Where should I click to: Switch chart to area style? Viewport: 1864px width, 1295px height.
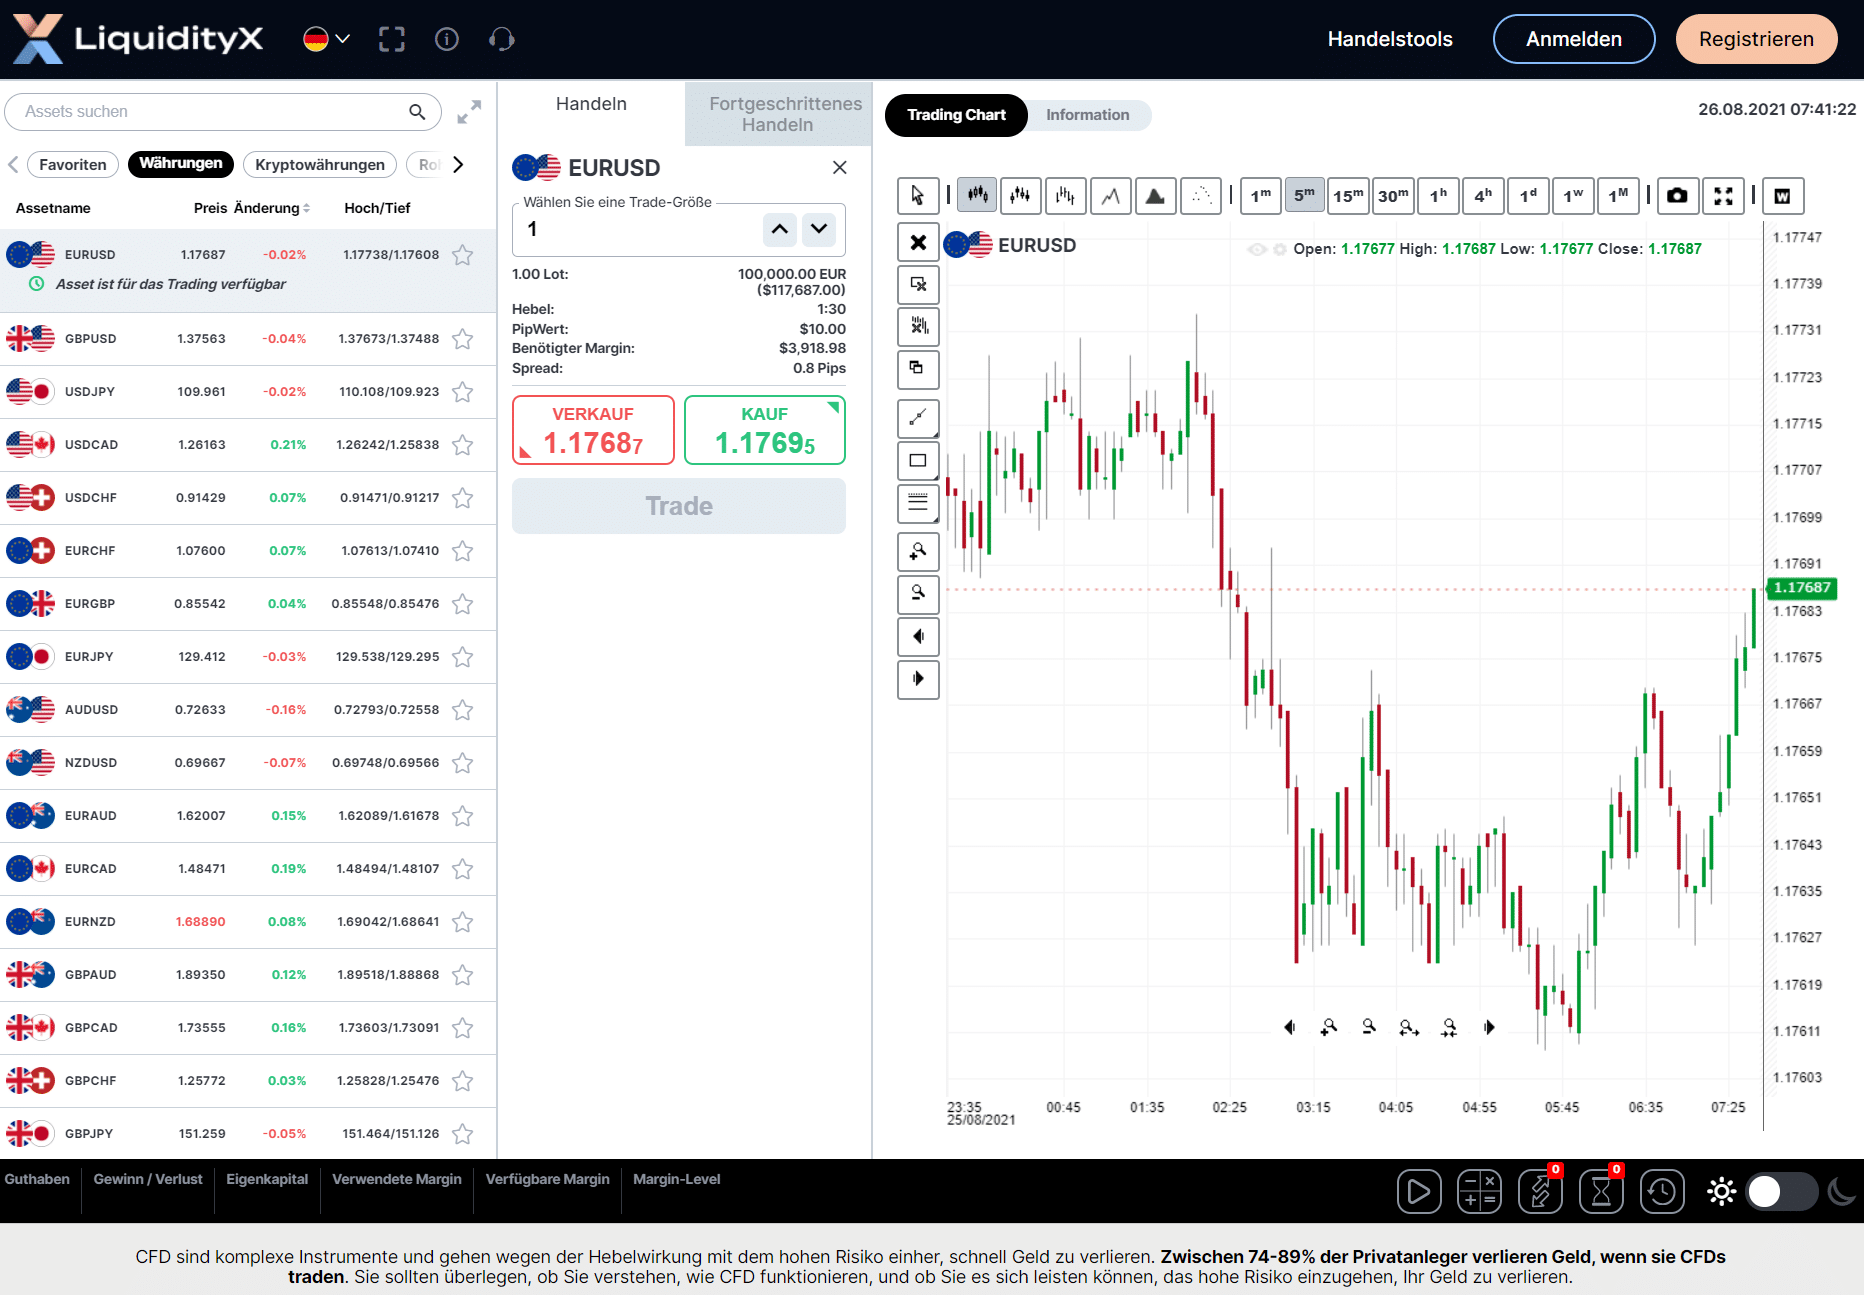[x=1155, y=196]
